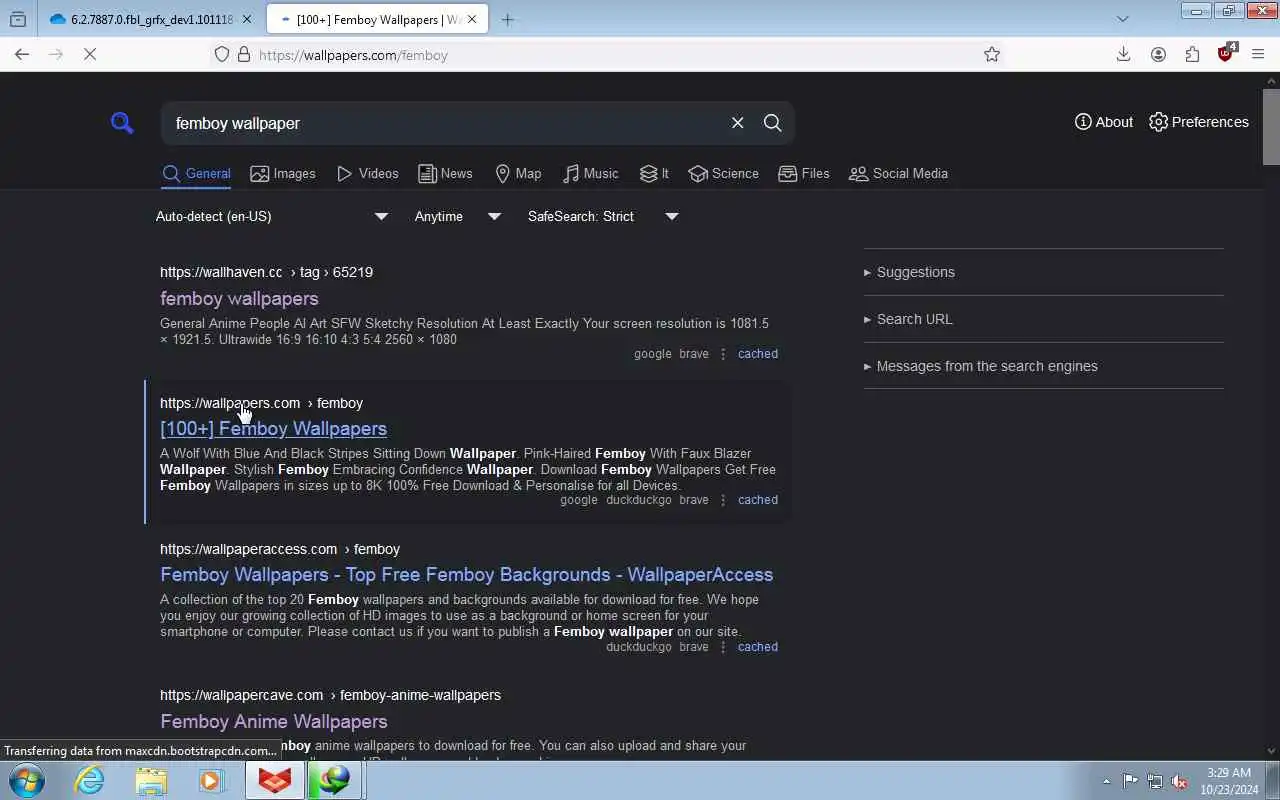Open cached version of wallhaven result
This screenshot has width=1280, height=800.
coord(757,354)
